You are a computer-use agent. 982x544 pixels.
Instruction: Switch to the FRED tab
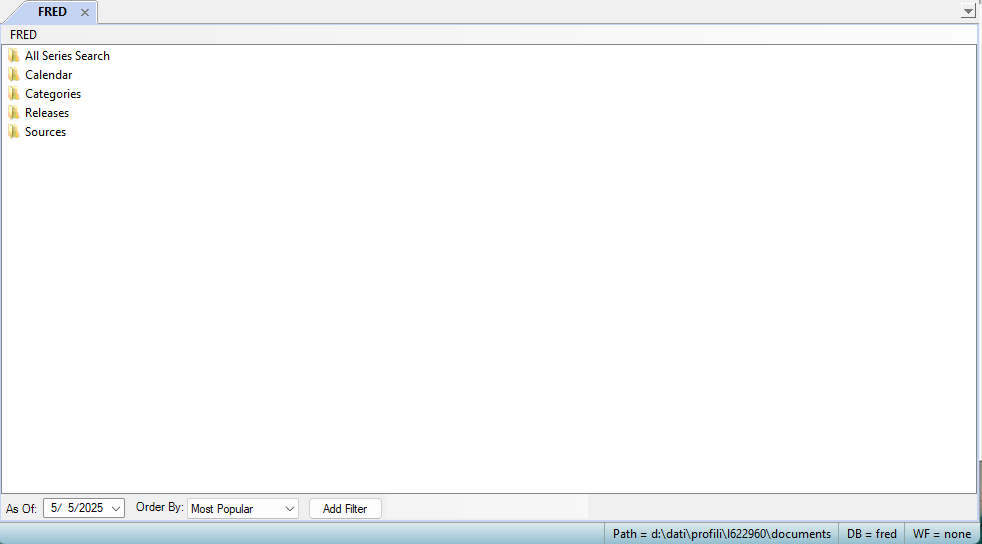pyautogui.click(x=52, y=12)
